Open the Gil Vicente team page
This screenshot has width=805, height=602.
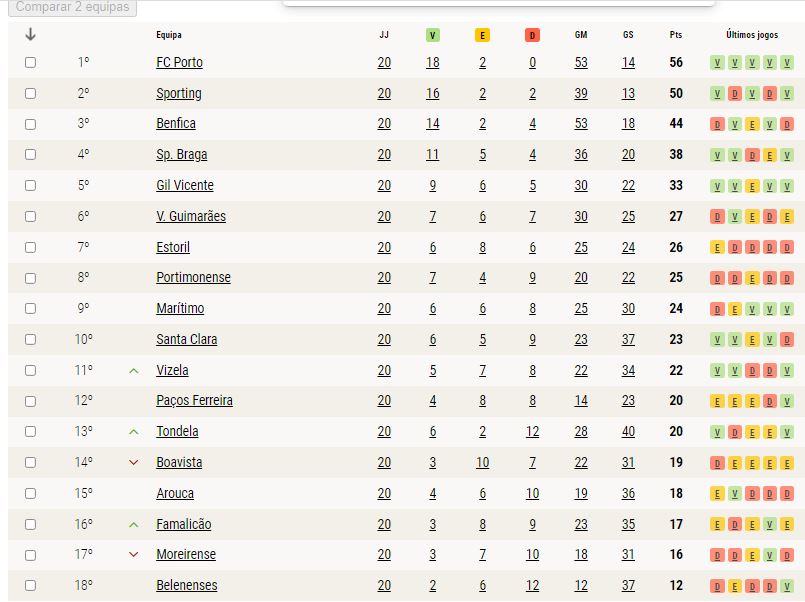point(185,185)
